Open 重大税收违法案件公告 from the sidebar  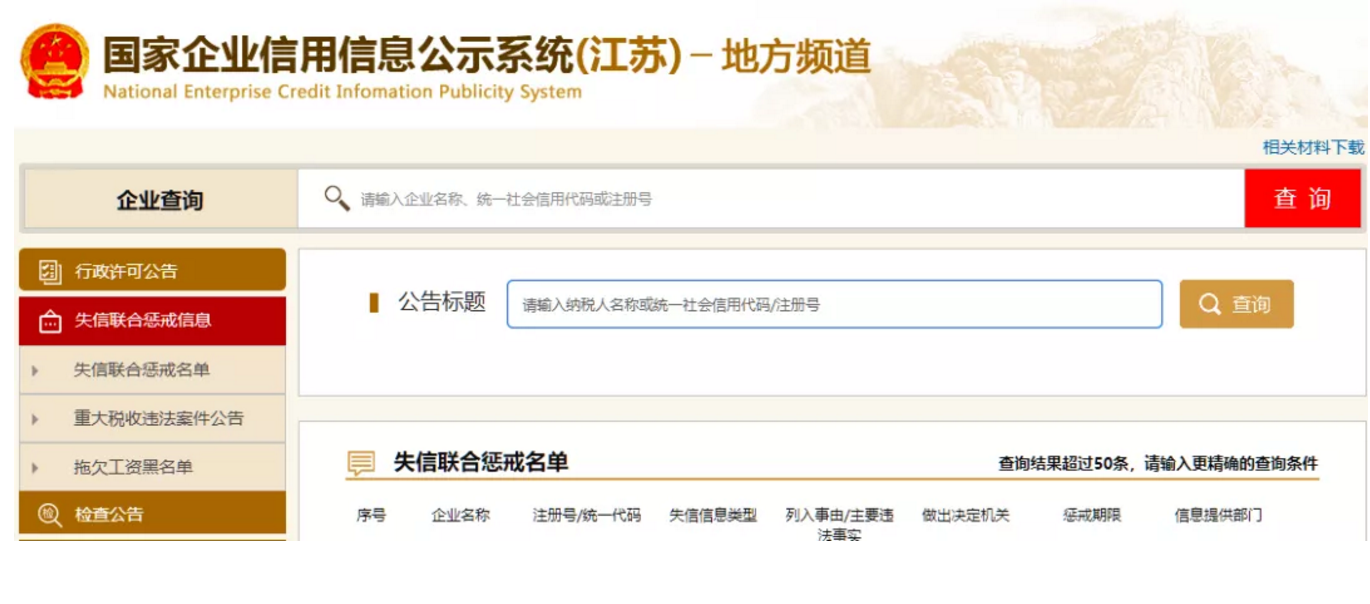pos(158,419)
